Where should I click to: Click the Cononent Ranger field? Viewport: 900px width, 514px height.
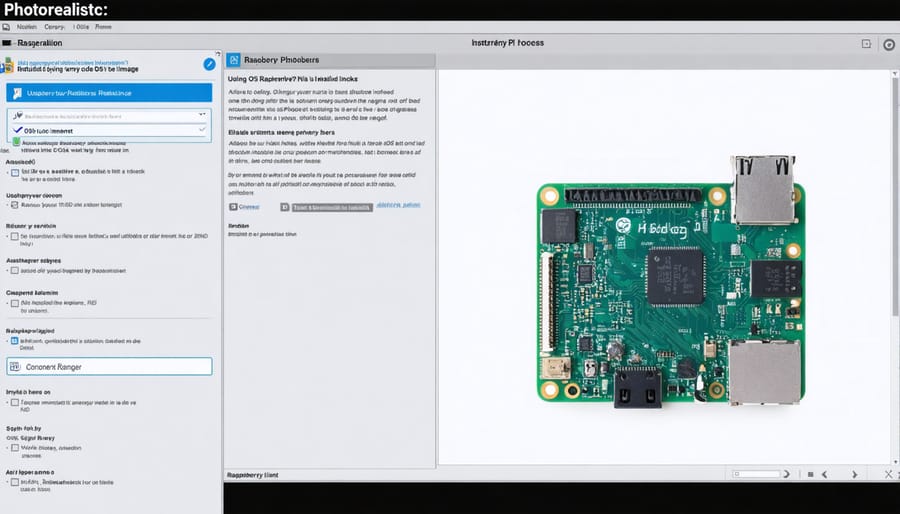[109, 367]
